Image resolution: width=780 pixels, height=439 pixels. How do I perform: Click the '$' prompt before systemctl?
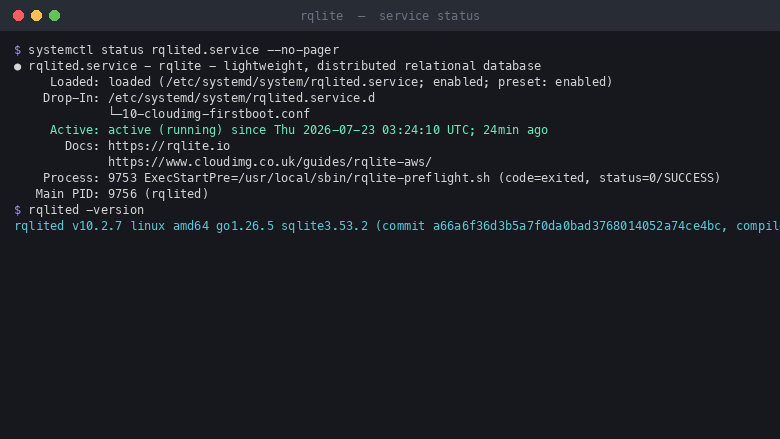18,50
